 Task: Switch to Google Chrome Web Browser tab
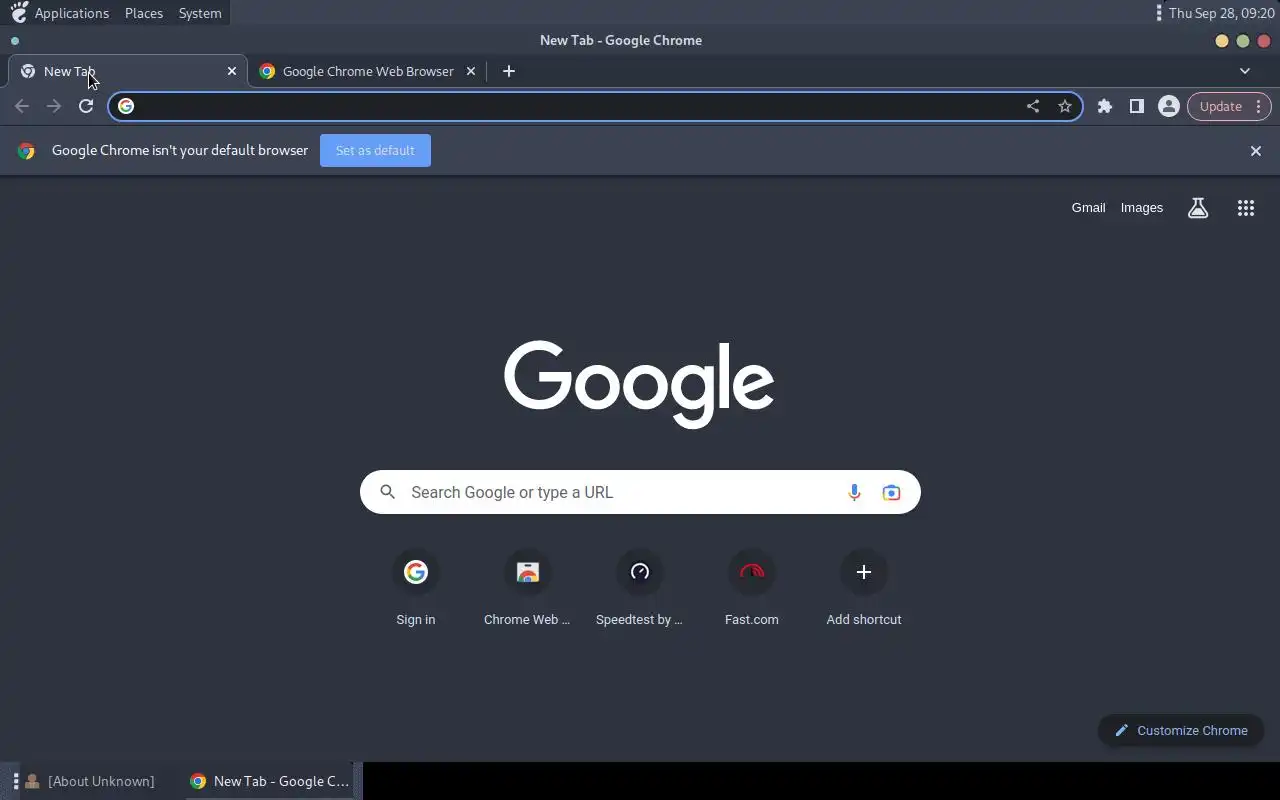click(366, 71)
